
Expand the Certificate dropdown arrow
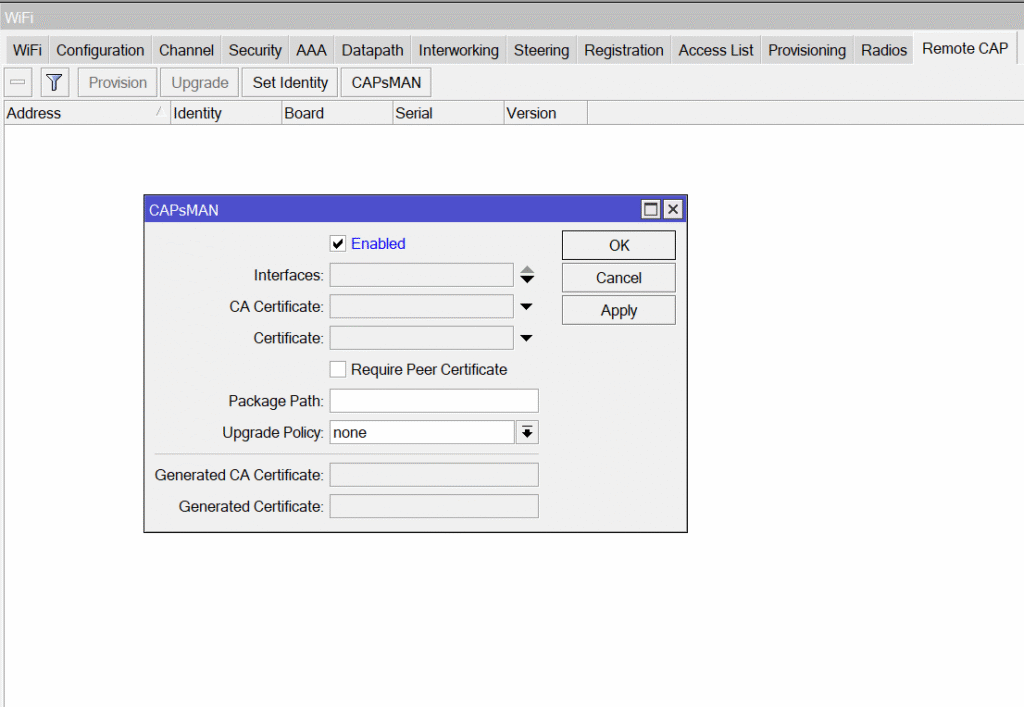(x=526, y=338)
